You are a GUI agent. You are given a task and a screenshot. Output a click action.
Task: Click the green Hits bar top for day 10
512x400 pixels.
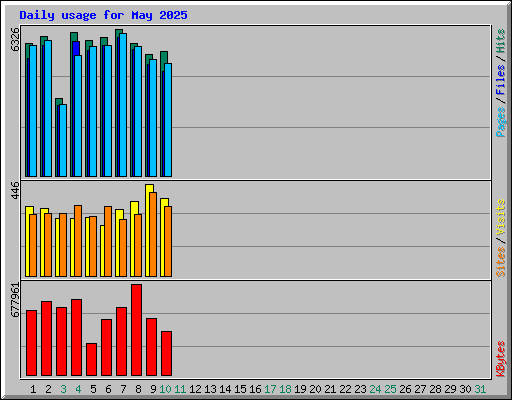point(164,57)
